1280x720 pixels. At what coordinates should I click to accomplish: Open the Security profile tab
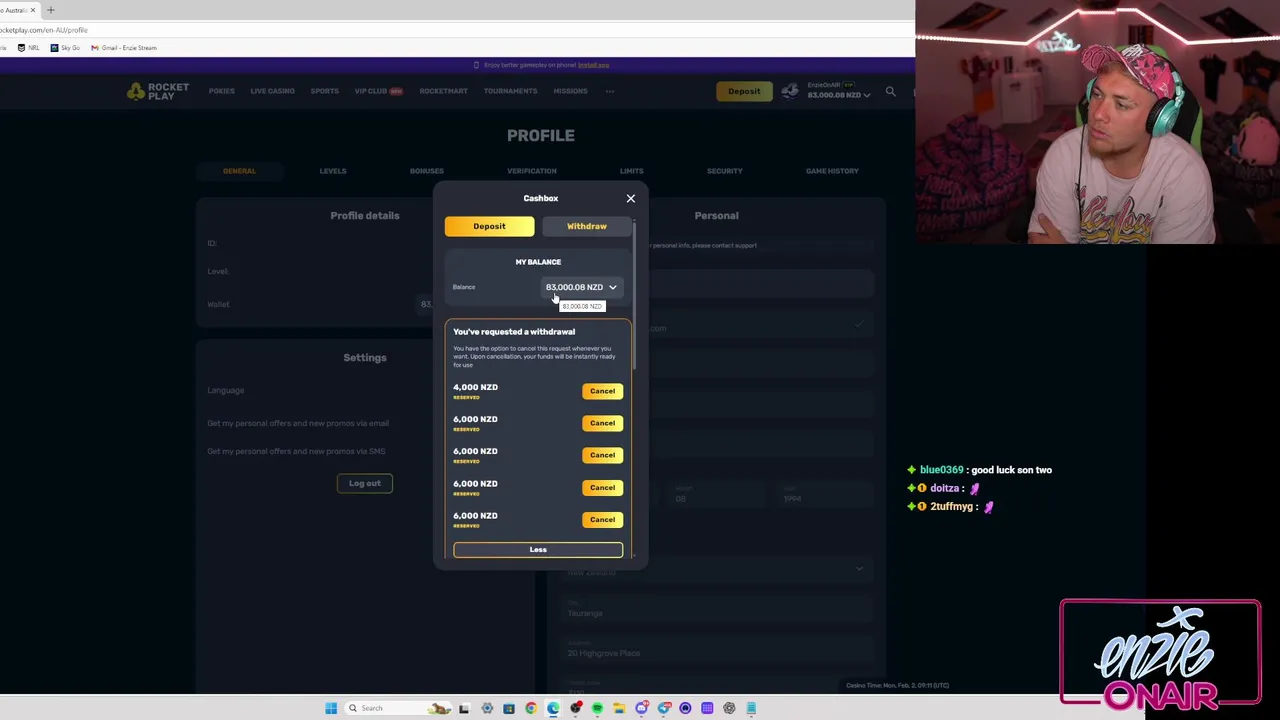pos(725,171)
